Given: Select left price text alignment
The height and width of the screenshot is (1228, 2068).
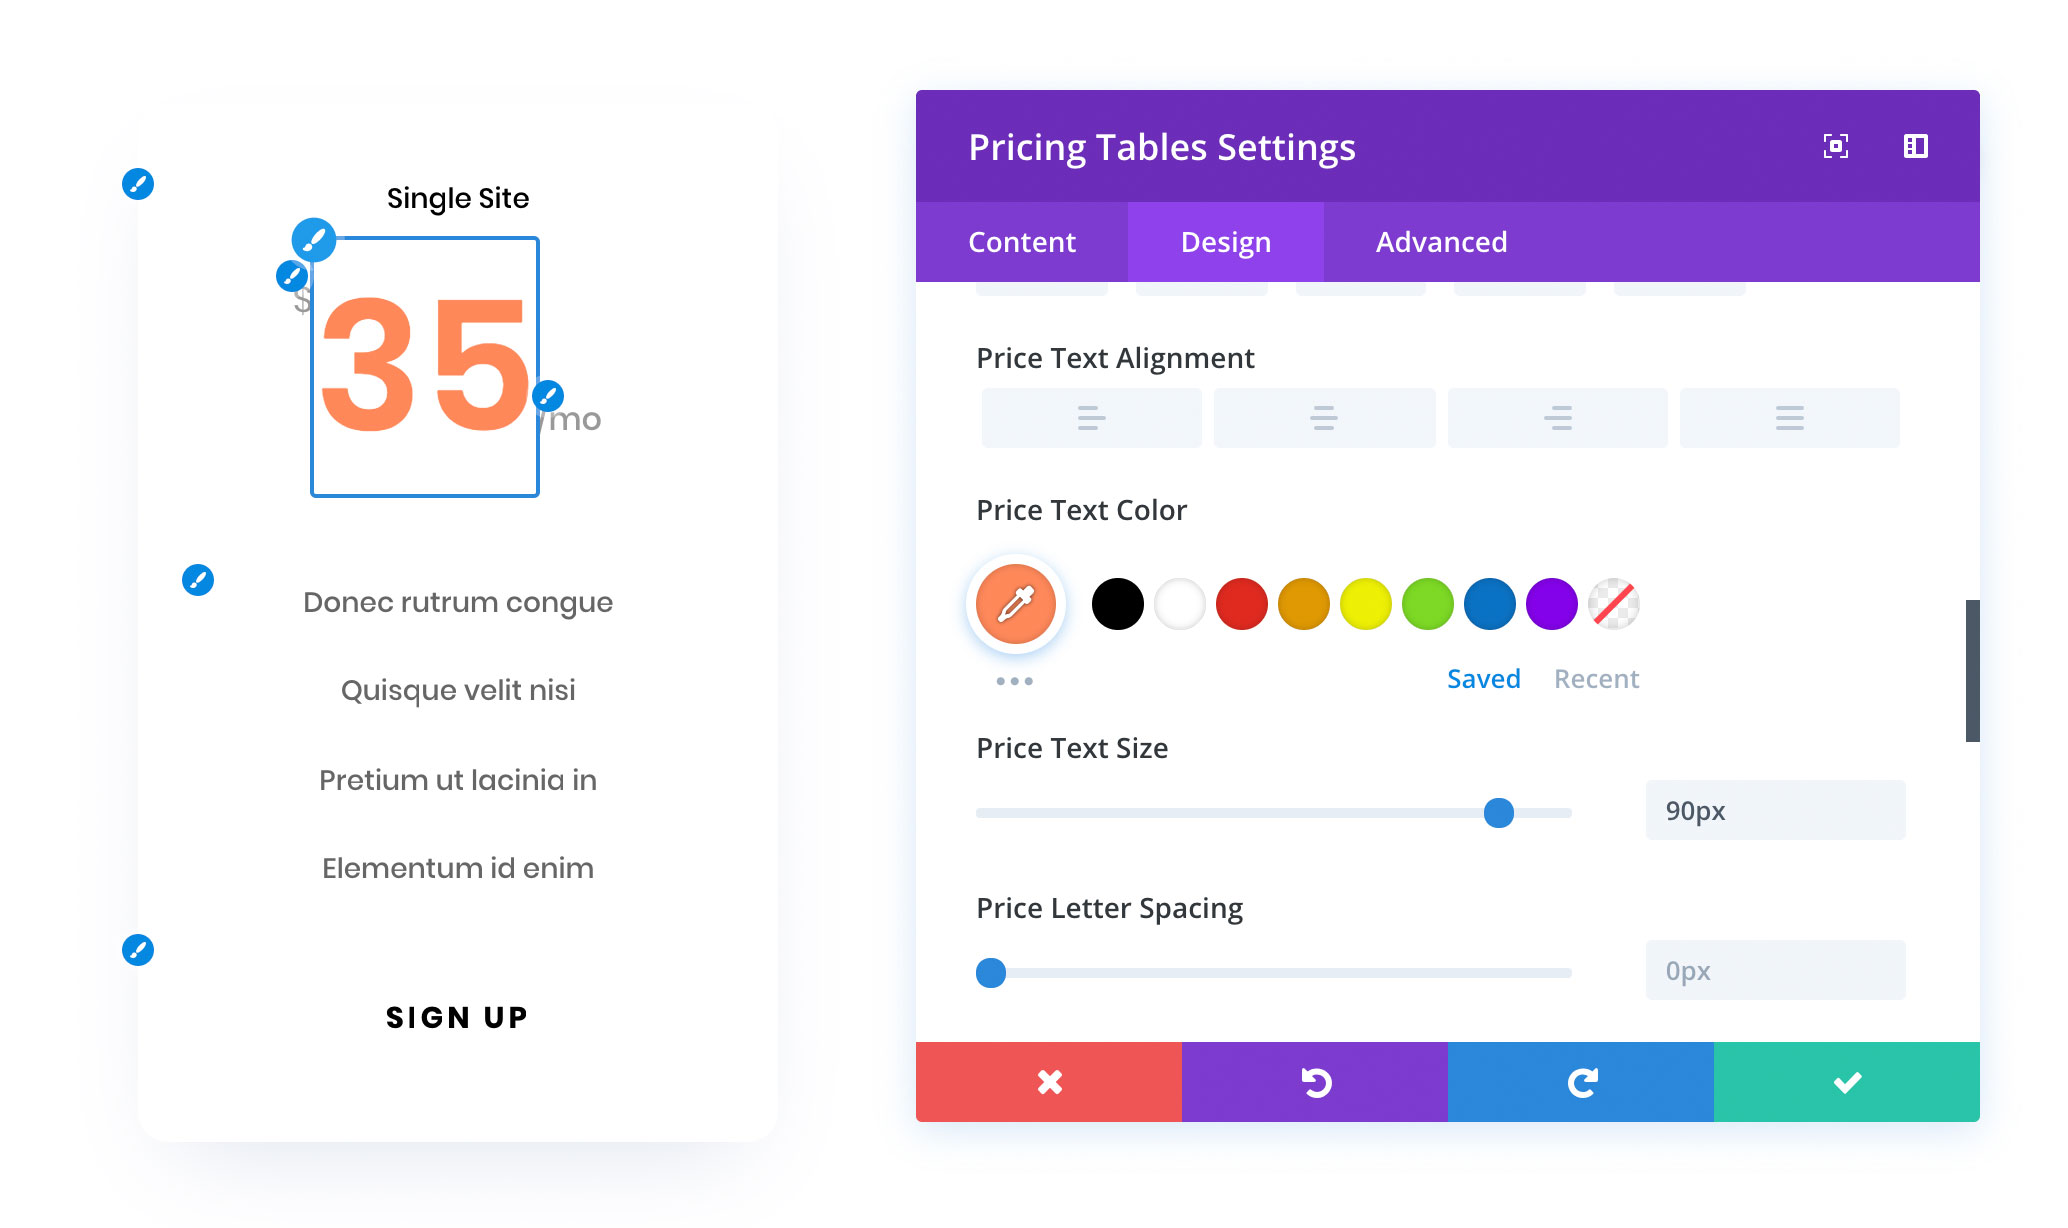Looking at the screenshot, I should point(1091,418).
